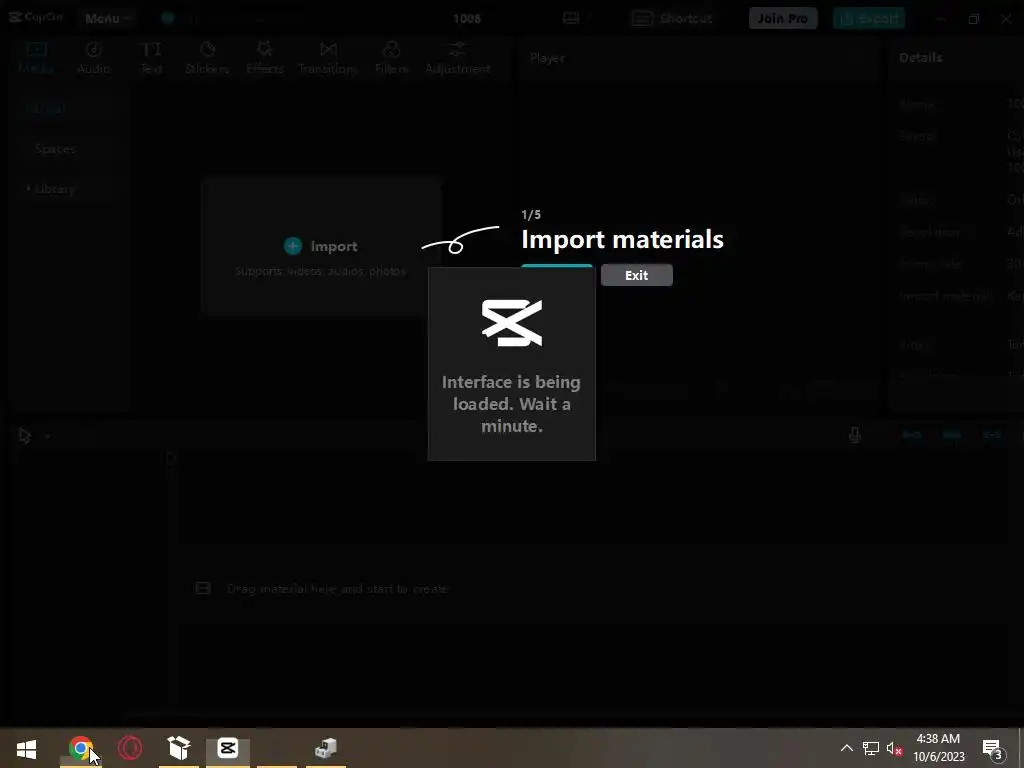Open the Filters tab

click(391, 58)
